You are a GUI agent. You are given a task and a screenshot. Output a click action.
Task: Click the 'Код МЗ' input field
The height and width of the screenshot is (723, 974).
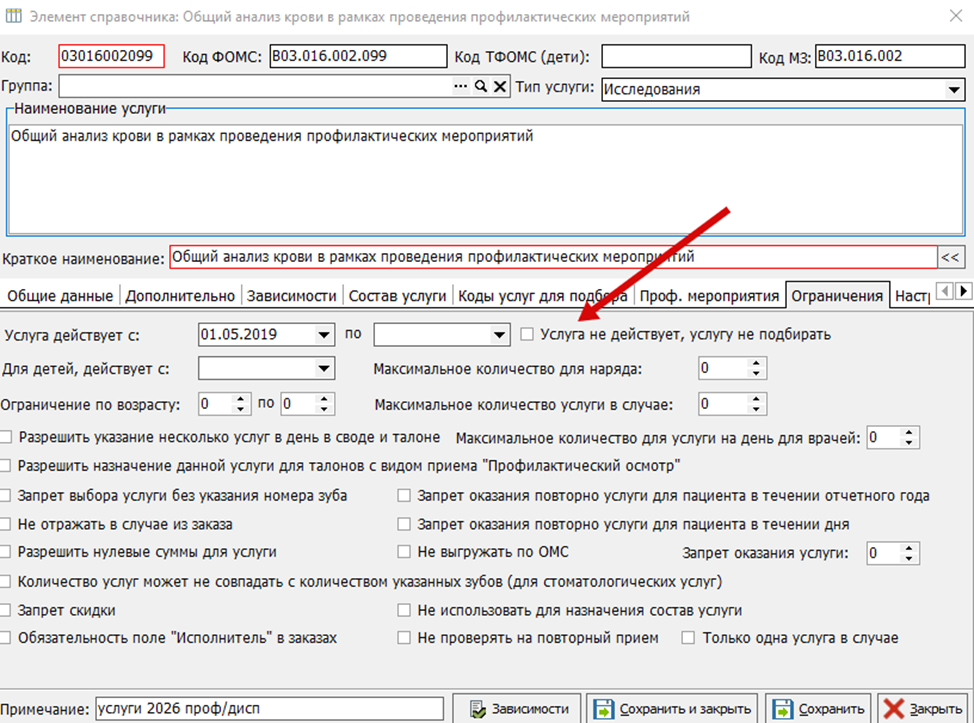[890, 57]
